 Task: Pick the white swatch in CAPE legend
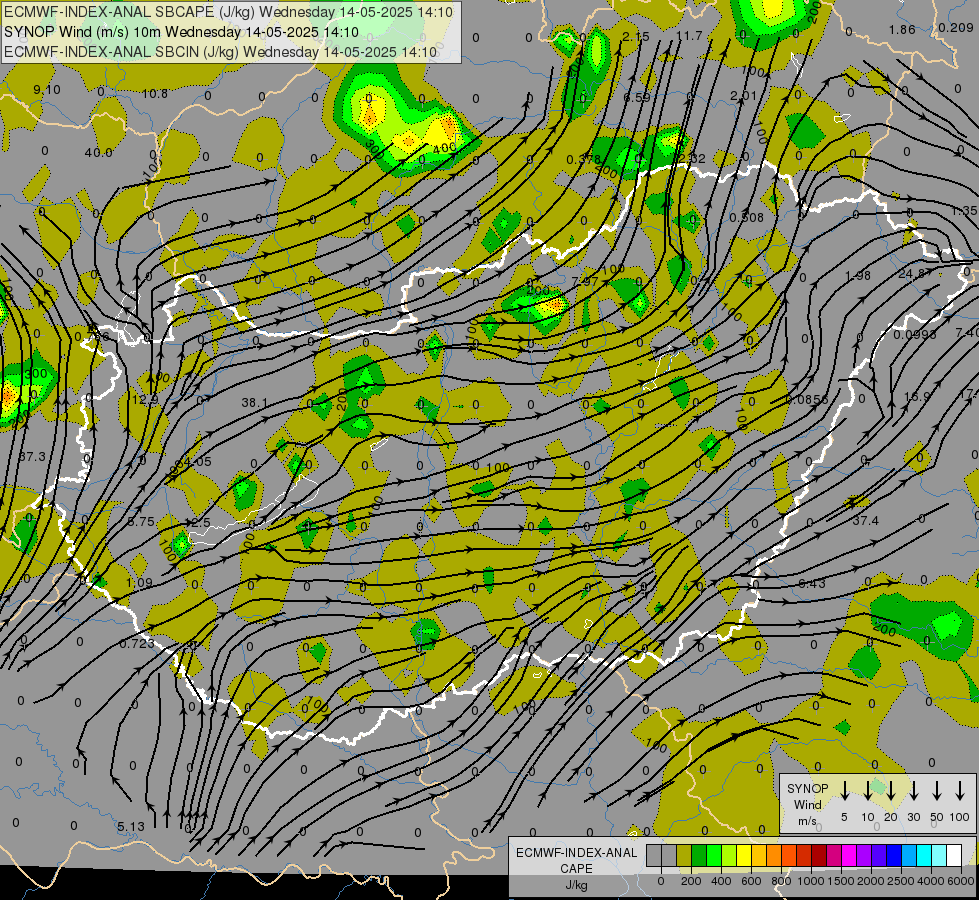pyautogui.click(x=953, y=855)
